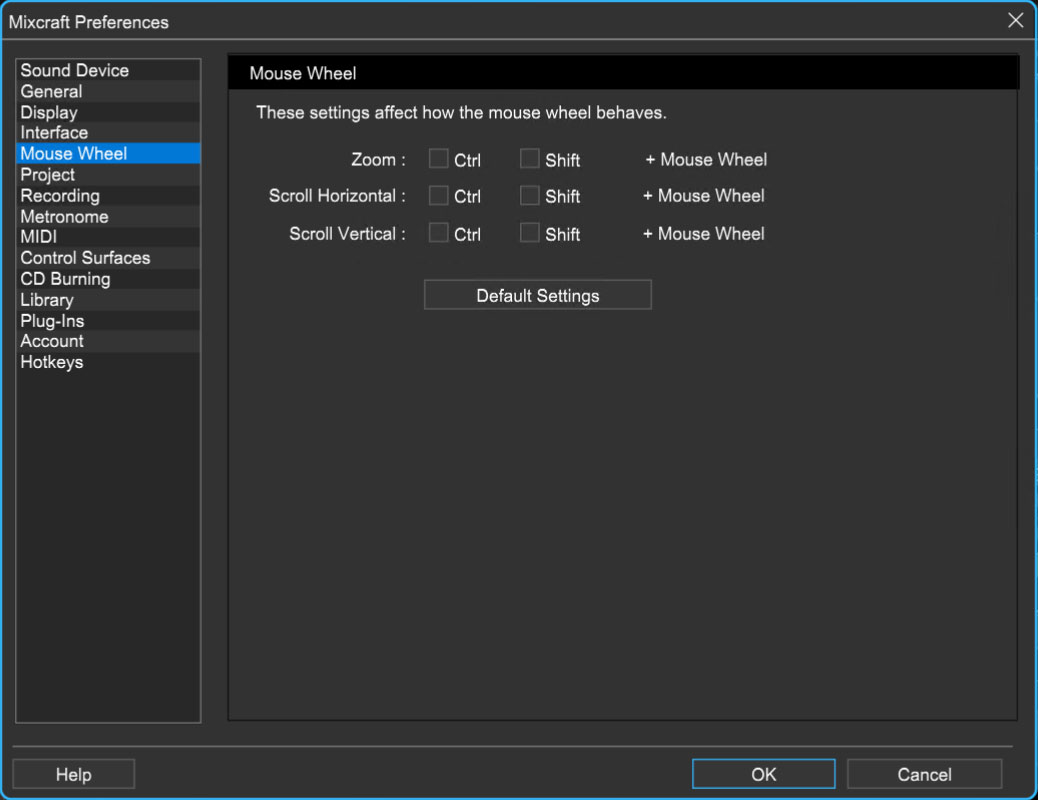
Task: Close the Mixcraft Preferences window
Action: (1015, 21)
